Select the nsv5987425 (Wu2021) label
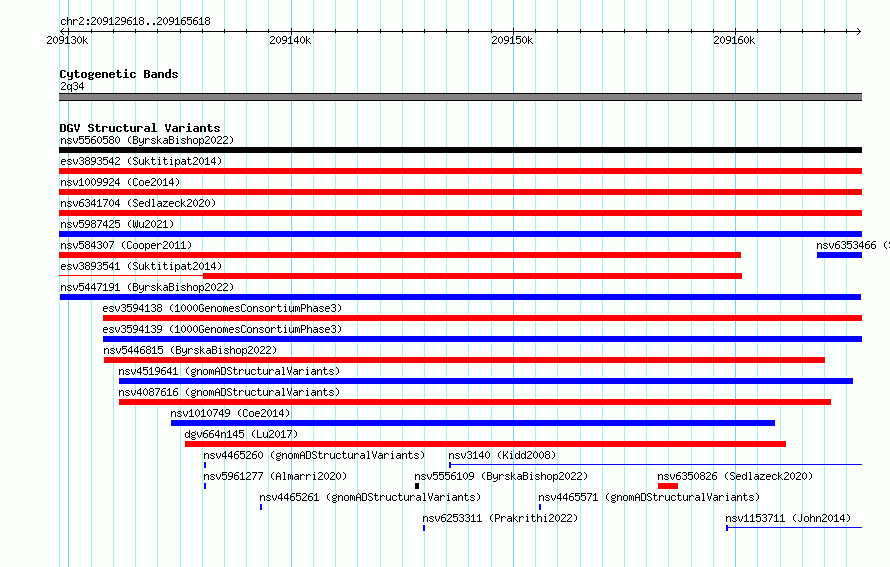The image size is (890, 567). [117, 224]
